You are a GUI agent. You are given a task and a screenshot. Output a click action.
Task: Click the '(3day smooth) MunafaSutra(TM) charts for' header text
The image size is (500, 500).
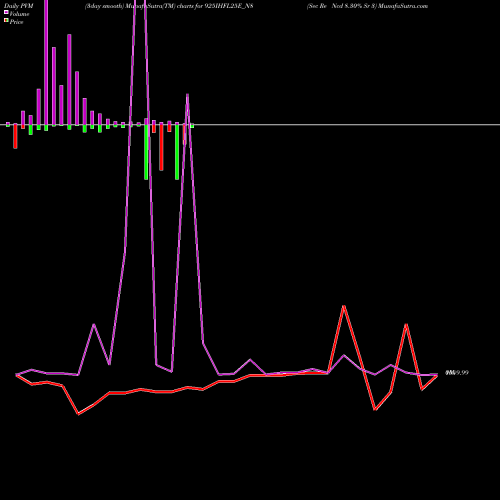pyautogui.click(x=144, y=6)
